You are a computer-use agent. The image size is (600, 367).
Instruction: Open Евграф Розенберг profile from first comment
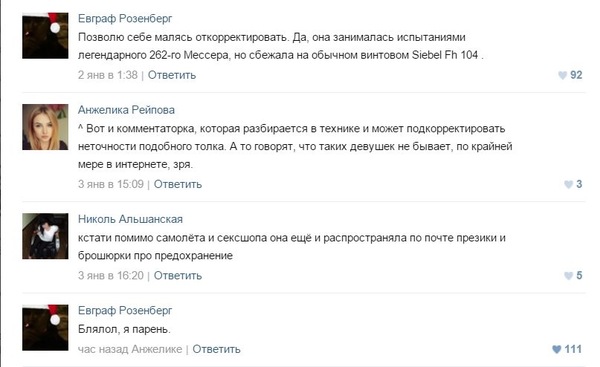coord(125,18)
